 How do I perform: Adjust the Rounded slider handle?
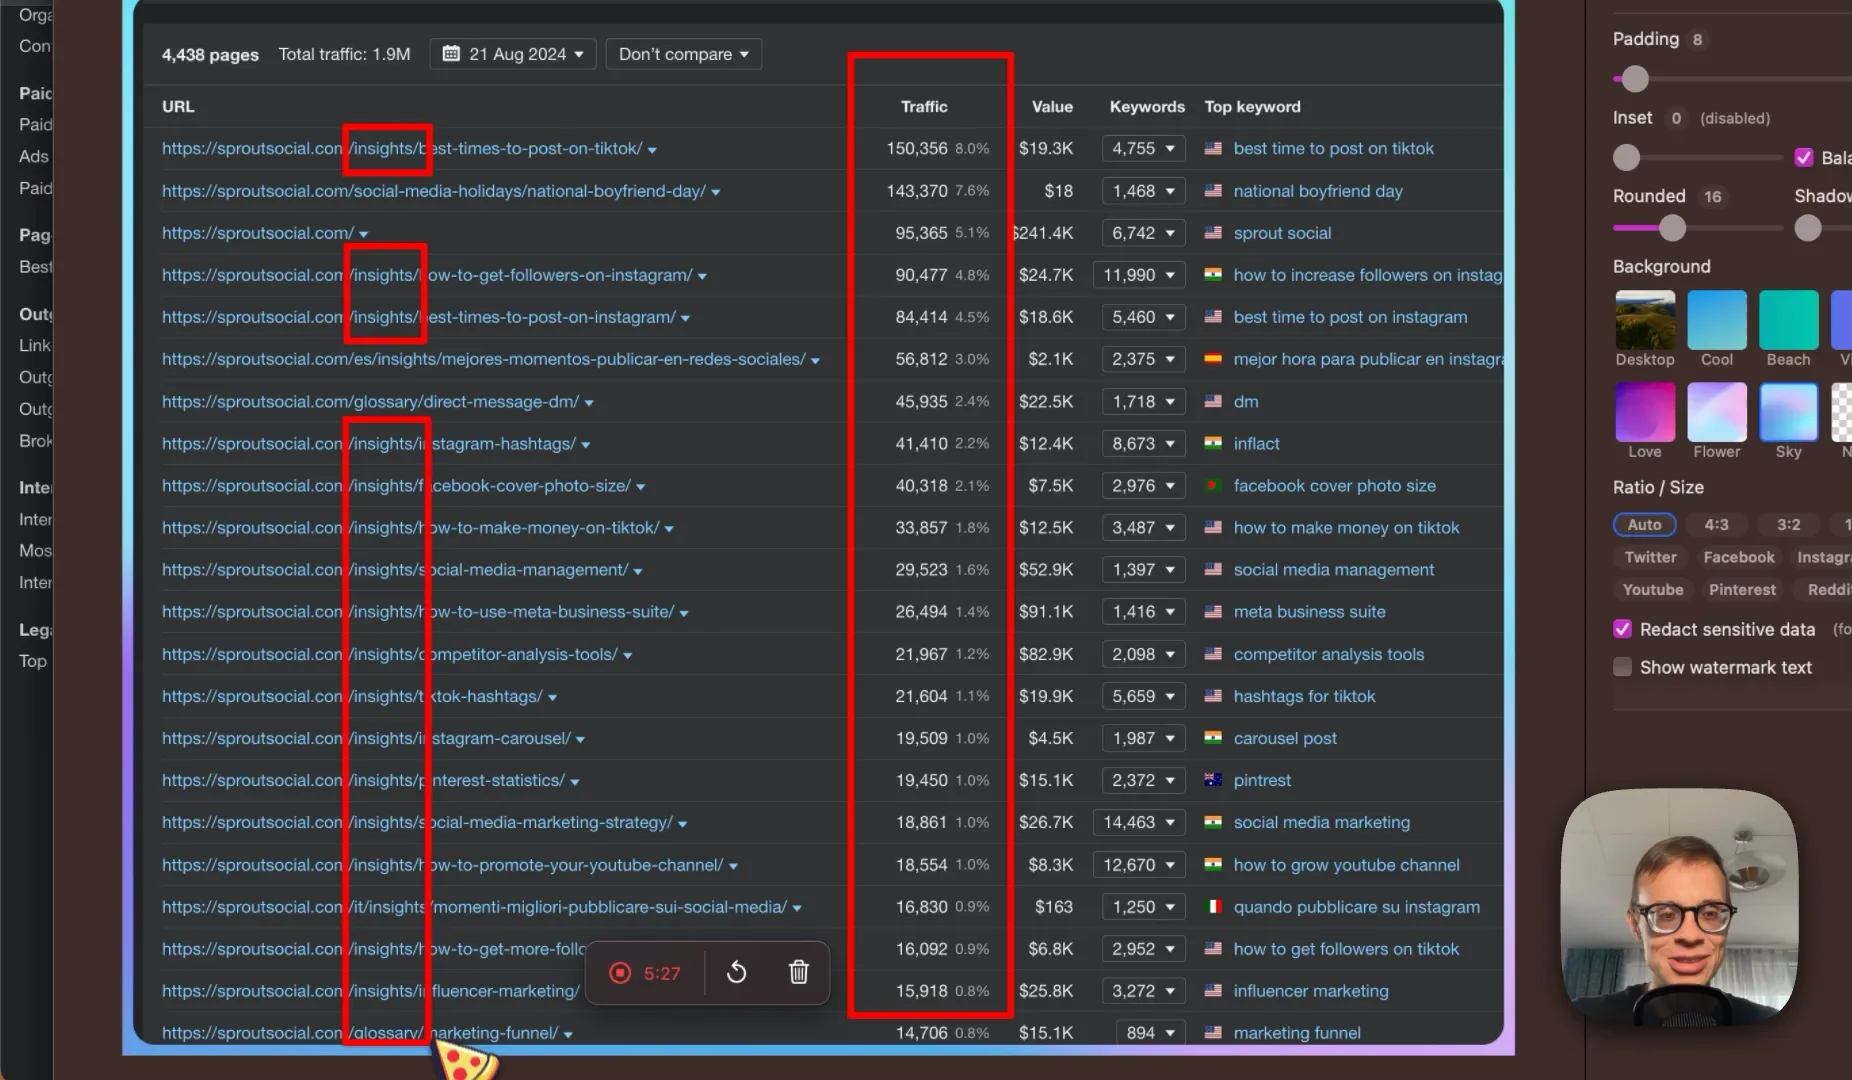(1673, 228)
